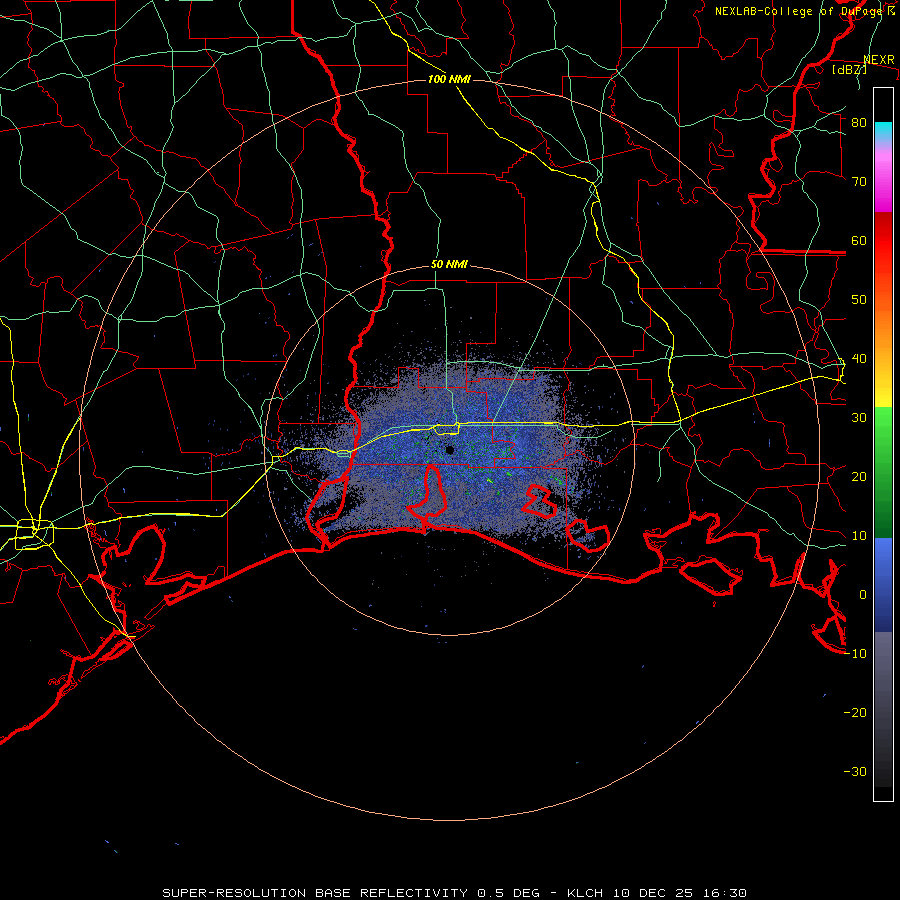Click the 80 value on the dBZ scale

859,123
